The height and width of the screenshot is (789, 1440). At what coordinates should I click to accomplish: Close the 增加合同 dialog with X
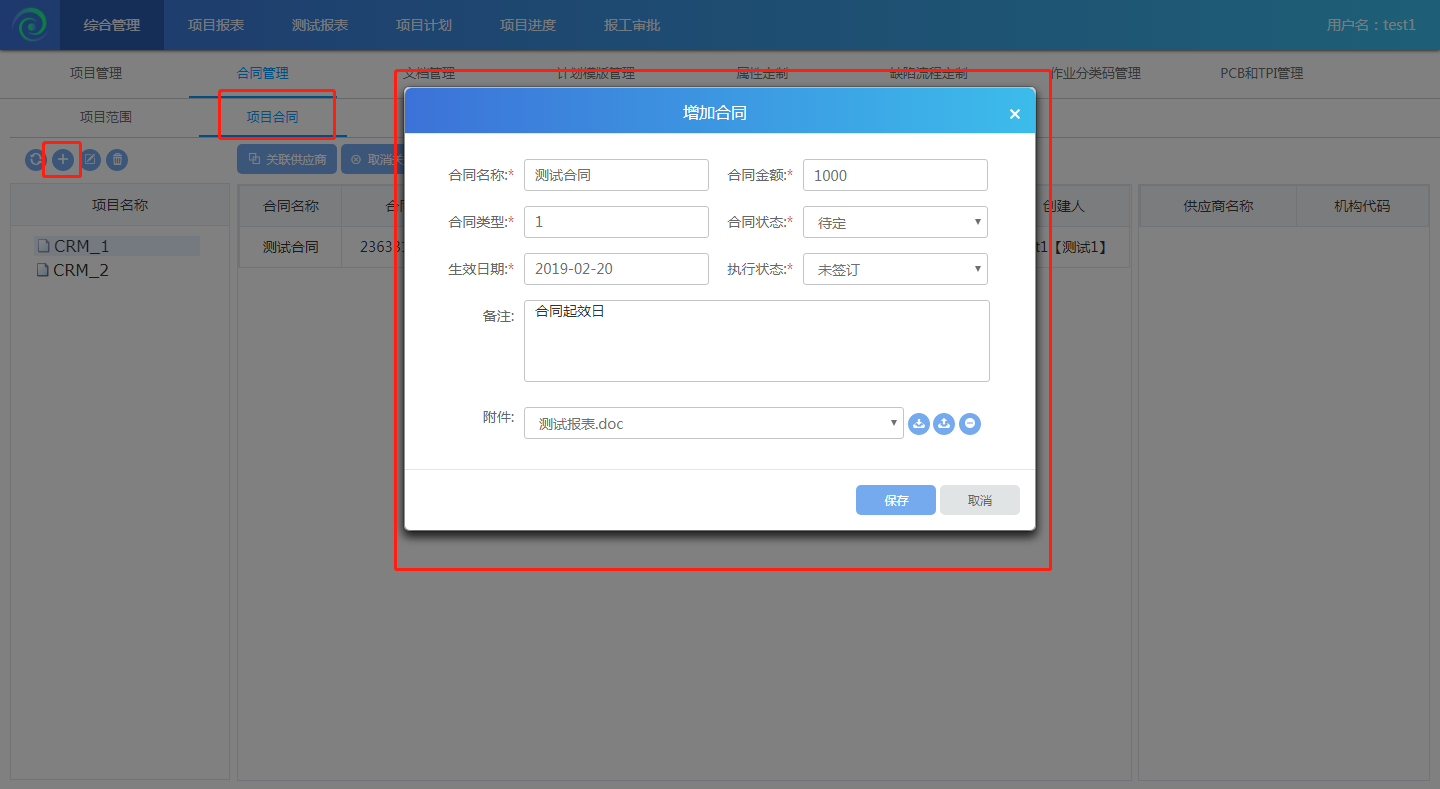[x=1014, y=114]
